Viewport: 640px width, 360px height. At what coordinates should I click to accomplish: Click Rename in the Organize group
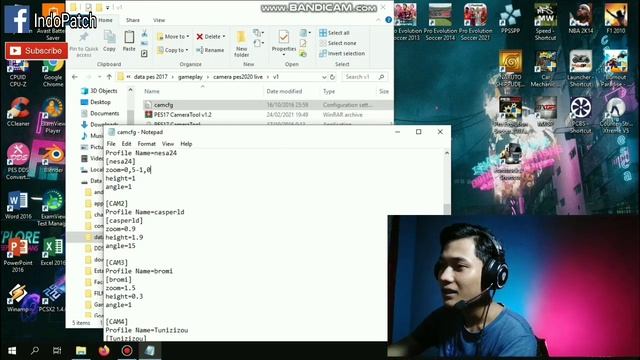pos(210,50)
